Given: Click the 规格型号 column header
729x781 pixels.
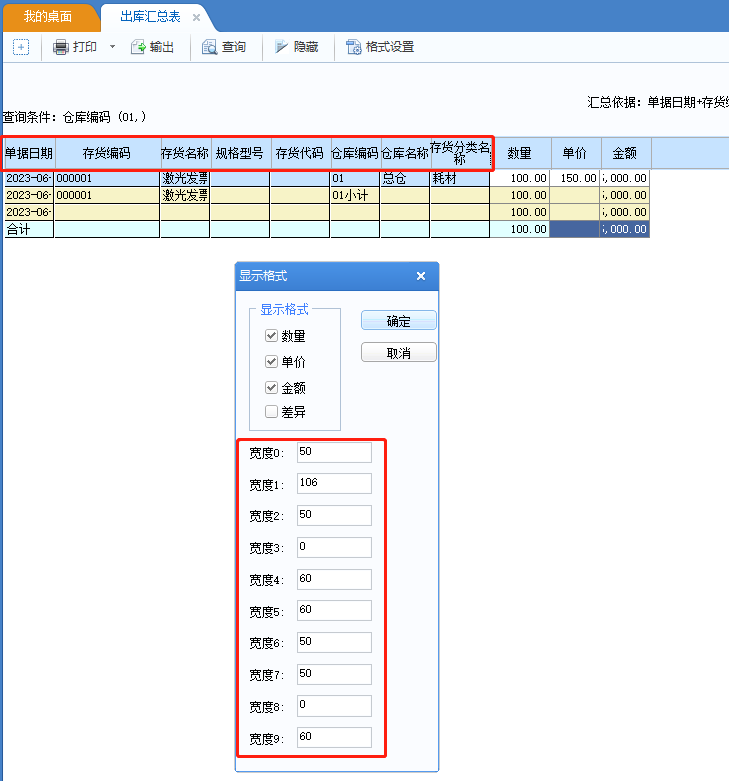Looking at the screenshot, I should click(x=240, y=153).
